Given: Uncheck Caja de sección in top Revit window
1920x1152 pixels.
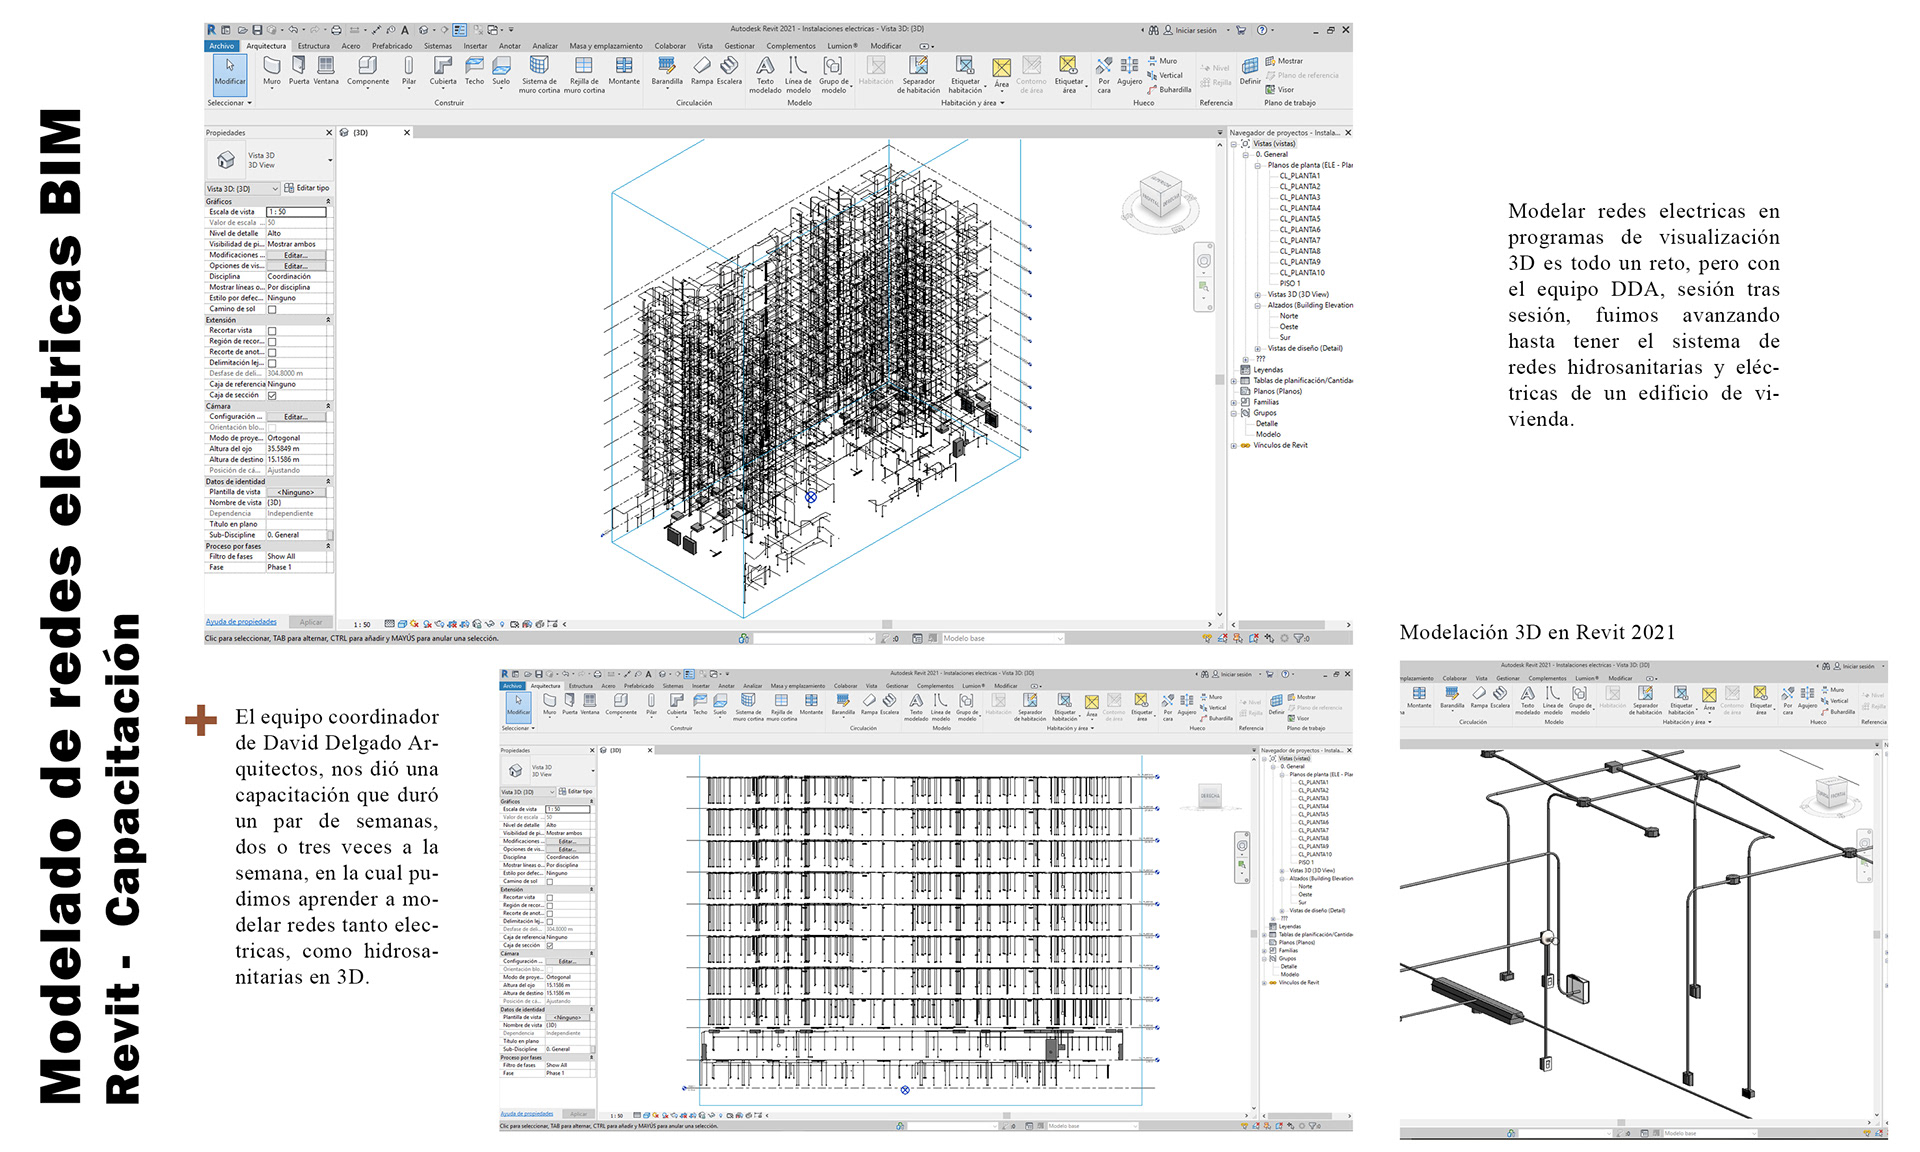Looking at the screenshot, I should coord(272,395).
